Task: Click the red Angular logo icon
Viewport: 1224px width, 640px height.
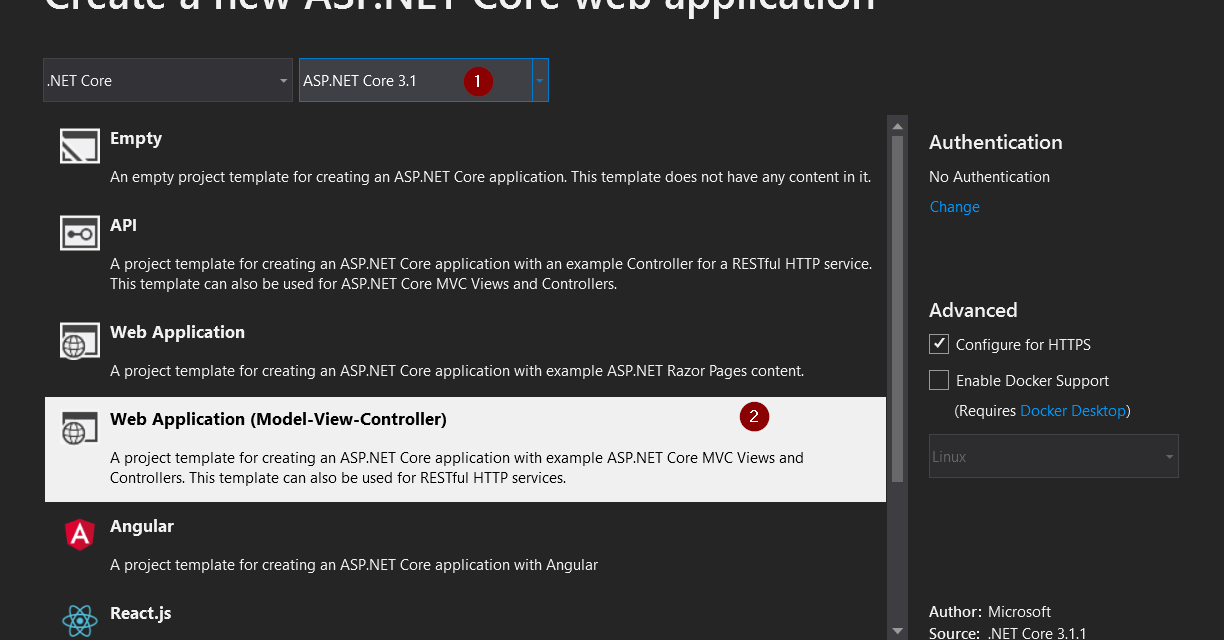Action: point(80,534)
